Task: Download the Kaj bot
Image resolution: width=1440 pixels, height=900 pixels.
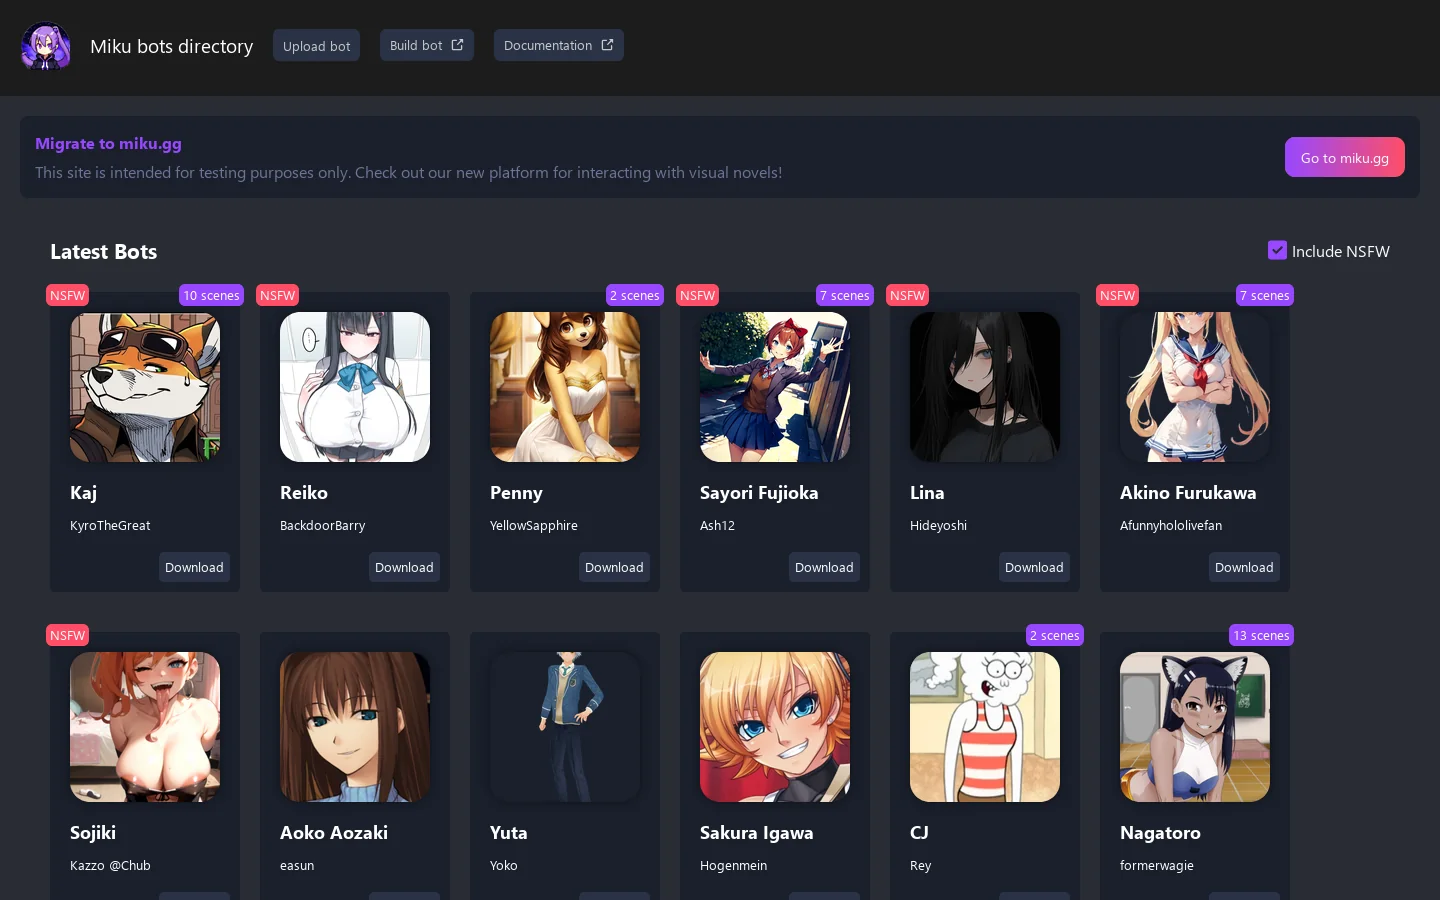Action: [x=194, y=567]
